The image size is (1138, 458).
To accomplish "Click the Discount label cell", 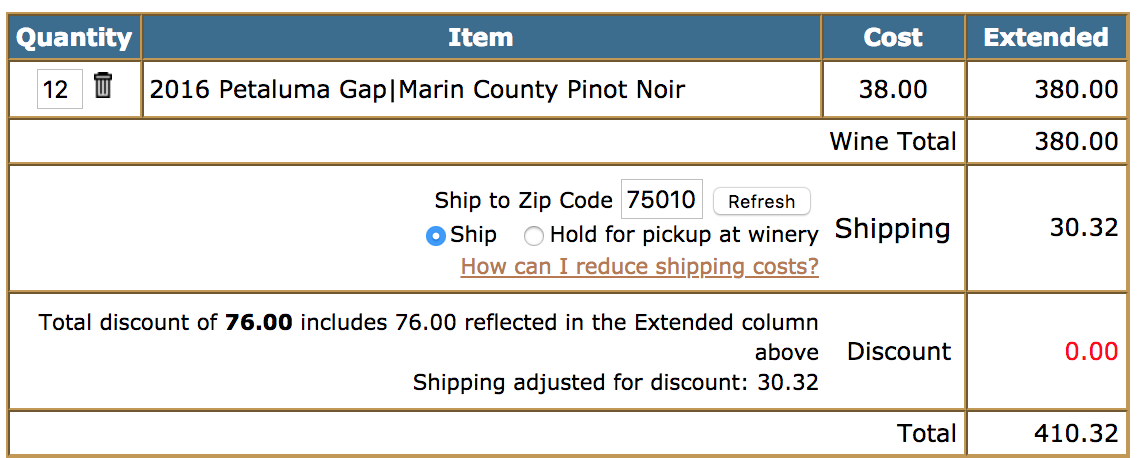I will click(898, 351).
